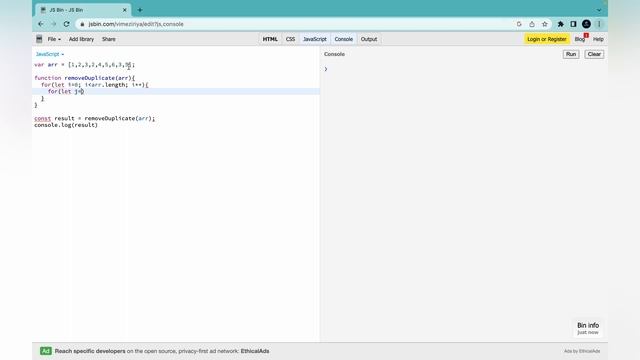This screenshot has height=360, width=640.
Task: Click the address bar URL
Action: point(136,24)
